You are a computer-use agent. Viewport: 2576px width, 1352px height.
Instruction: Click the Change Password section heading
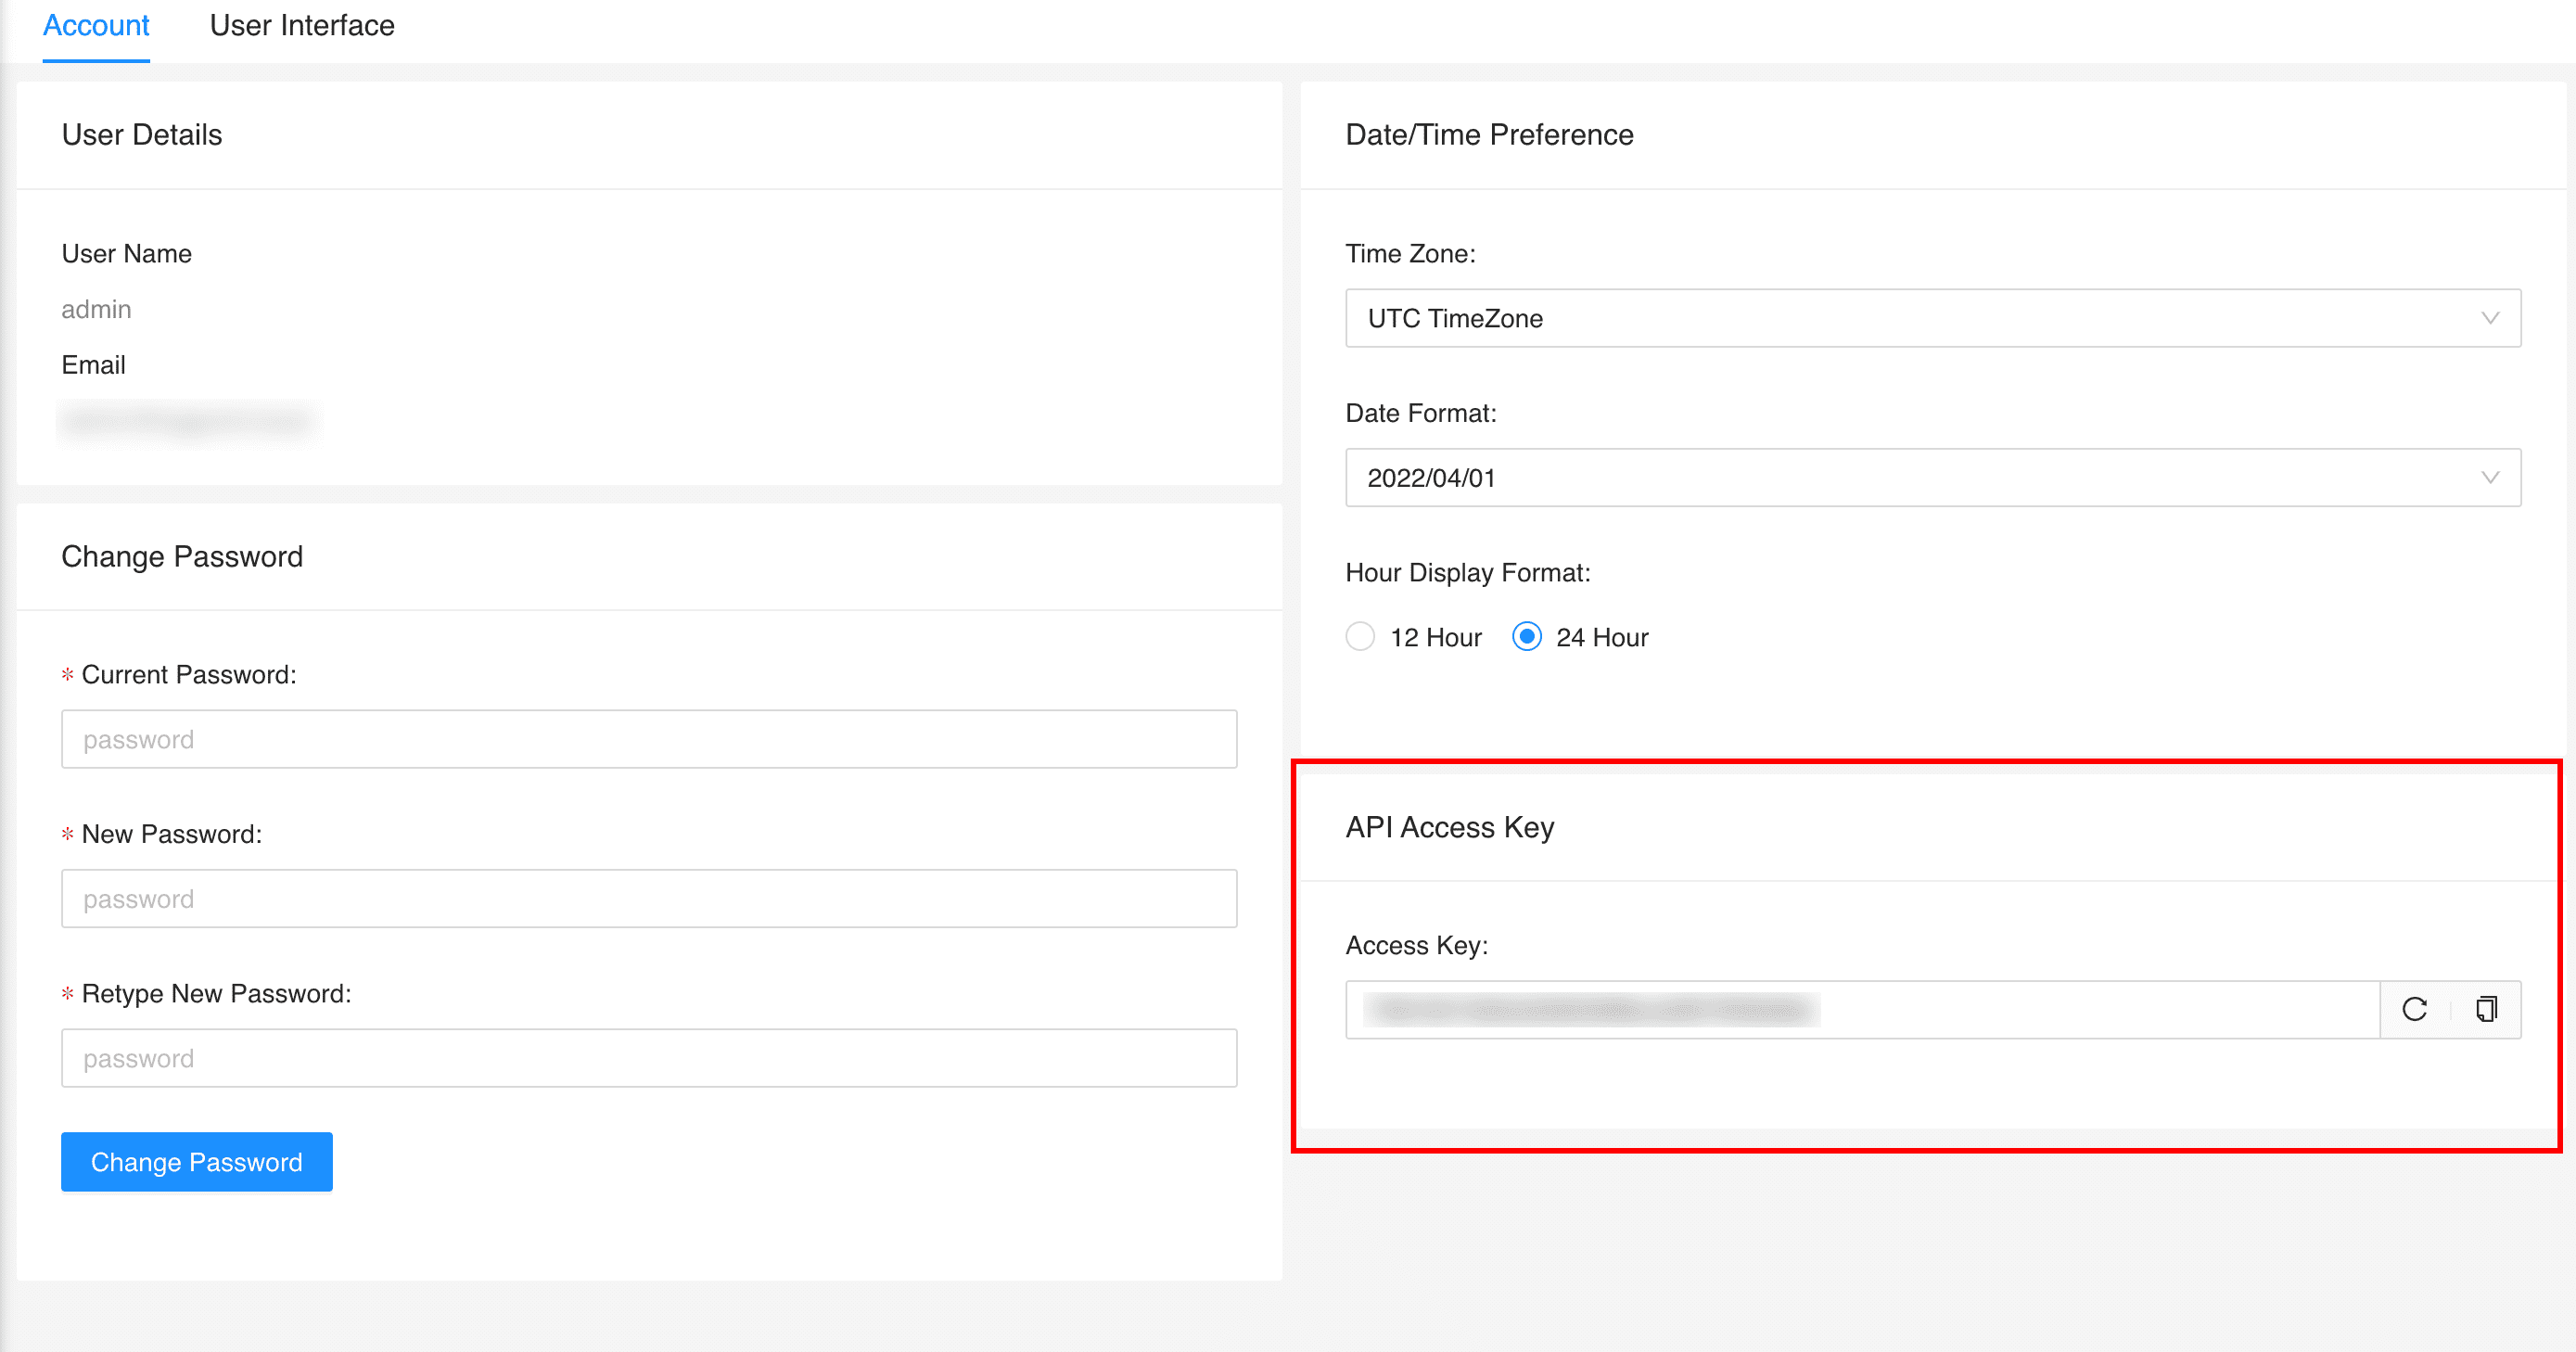point(182,557)
